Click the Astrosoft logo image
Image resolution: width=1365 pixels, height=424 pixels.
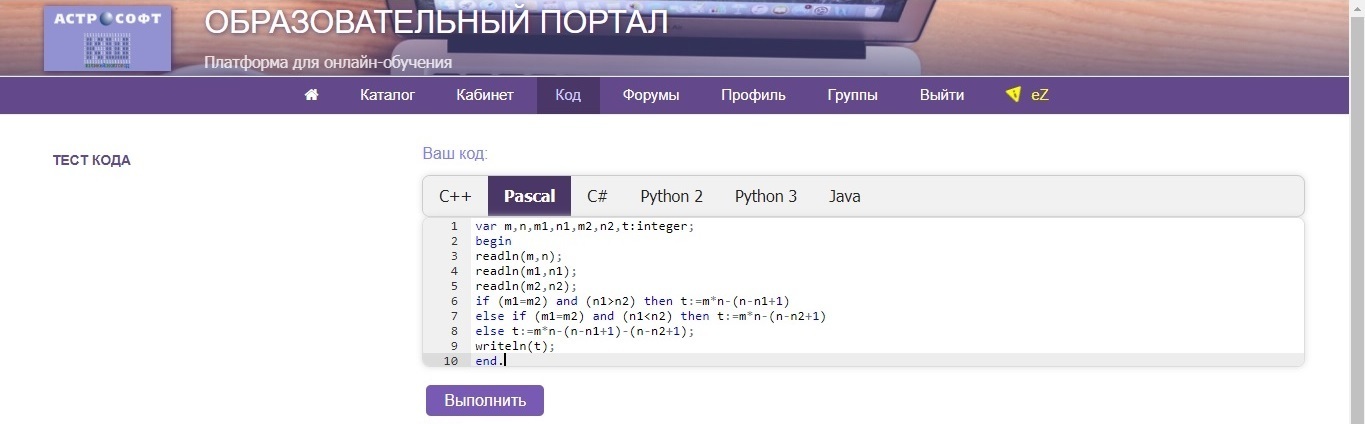107,37
